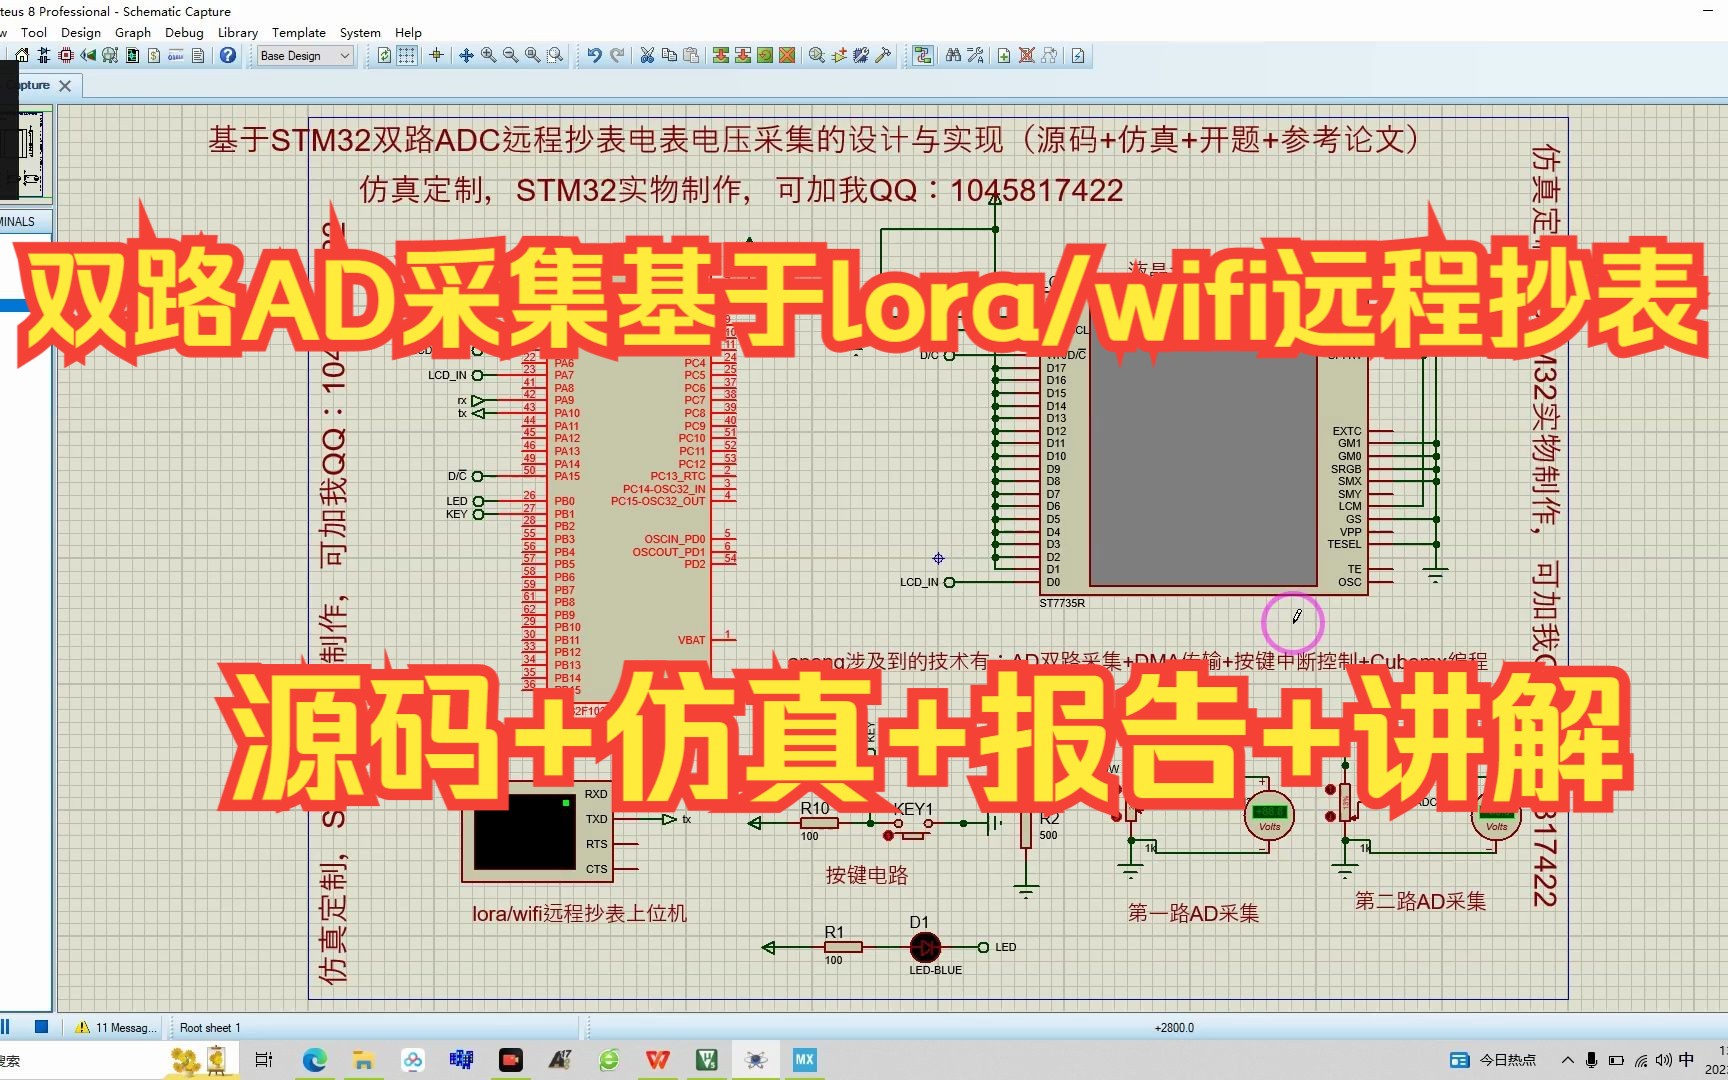Switch to the Root sheet 1 tab

tap(209, 1027)
